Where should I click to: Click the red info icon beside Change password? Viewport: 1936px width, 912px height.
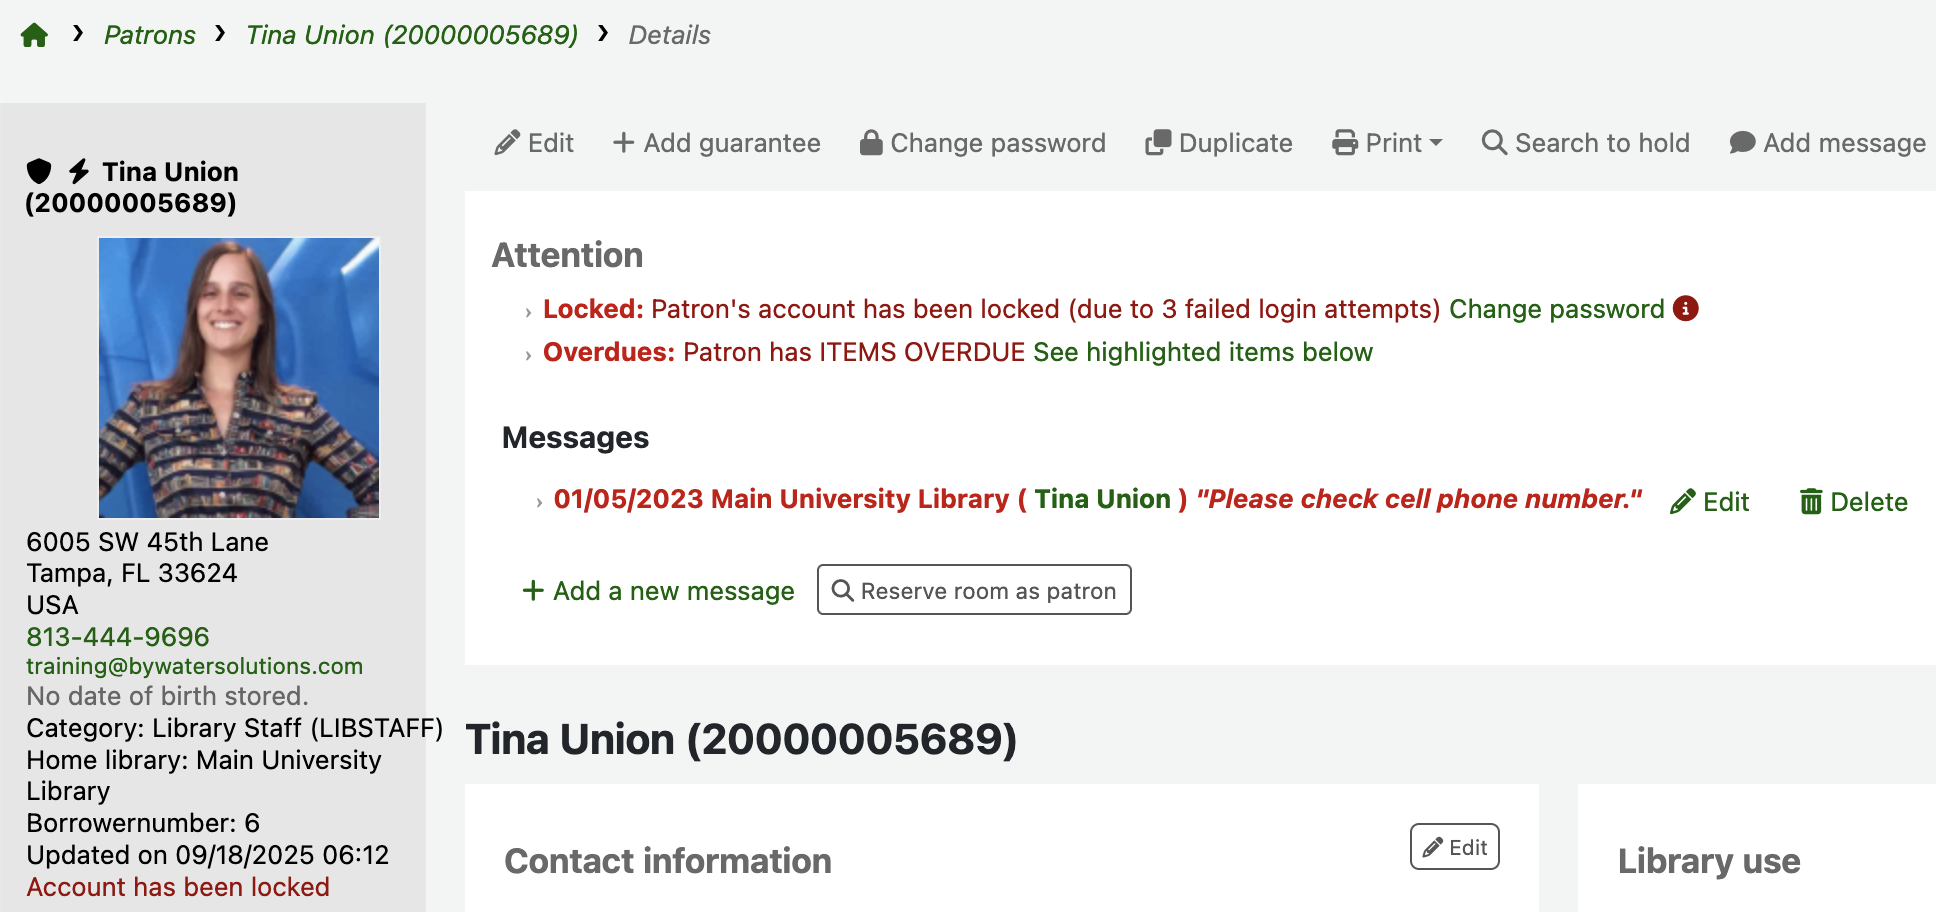(x=1685, y=308)
